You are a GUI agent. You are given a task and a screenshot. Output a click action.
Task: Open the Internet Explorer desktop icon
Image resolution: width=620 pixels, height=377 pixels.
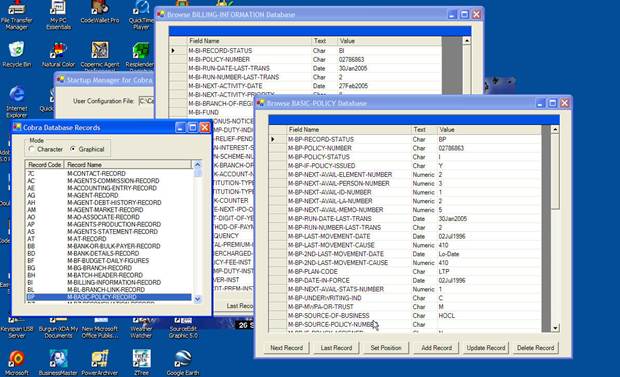pos(17,102)
